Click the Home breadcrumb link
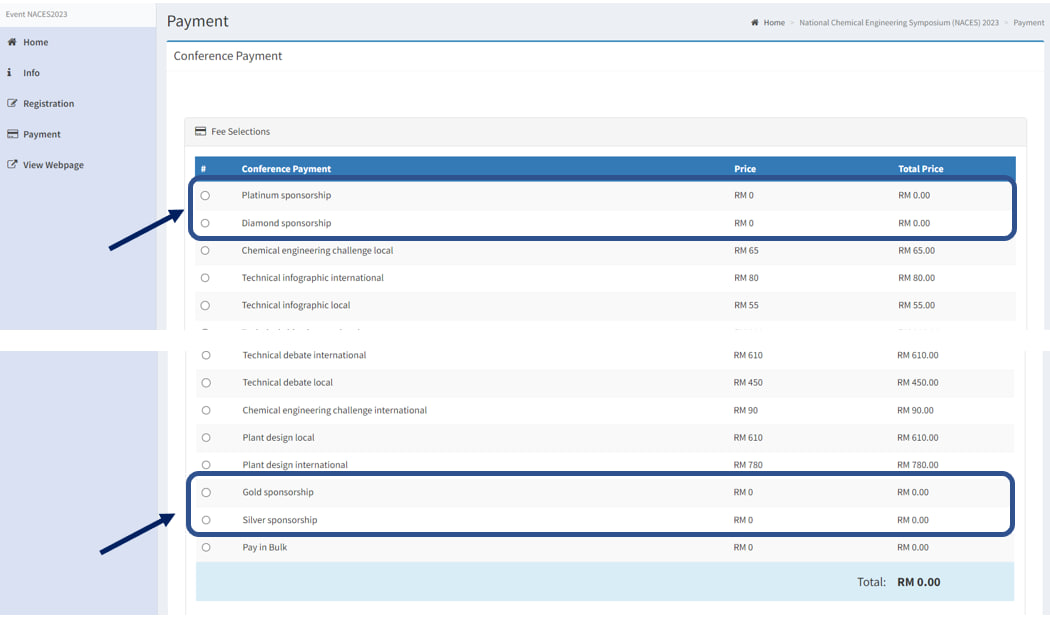 click(774, 22)
